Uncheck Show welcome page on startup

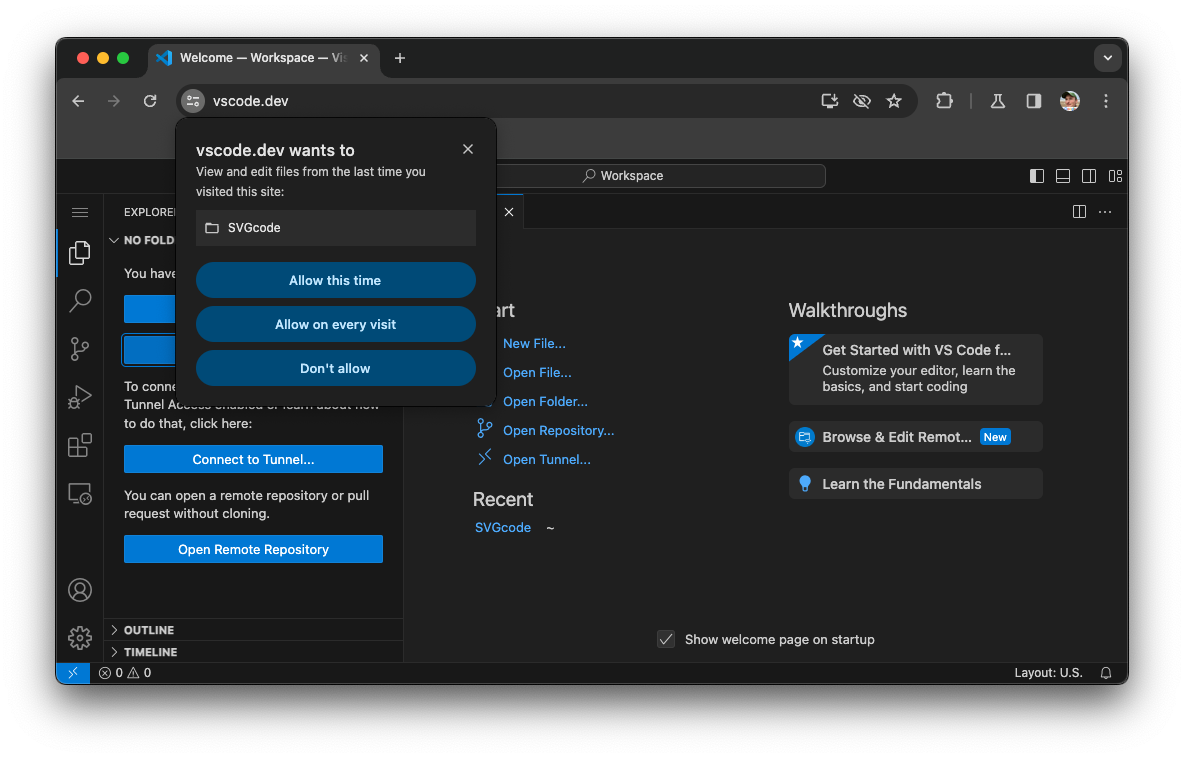[666, 638]
